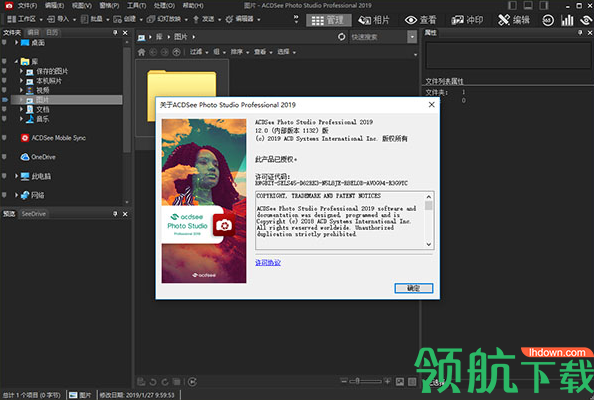Viewport: 594px width, 400px height.
Task: Open the 编辑(E) menu
Action: [55, 6]
